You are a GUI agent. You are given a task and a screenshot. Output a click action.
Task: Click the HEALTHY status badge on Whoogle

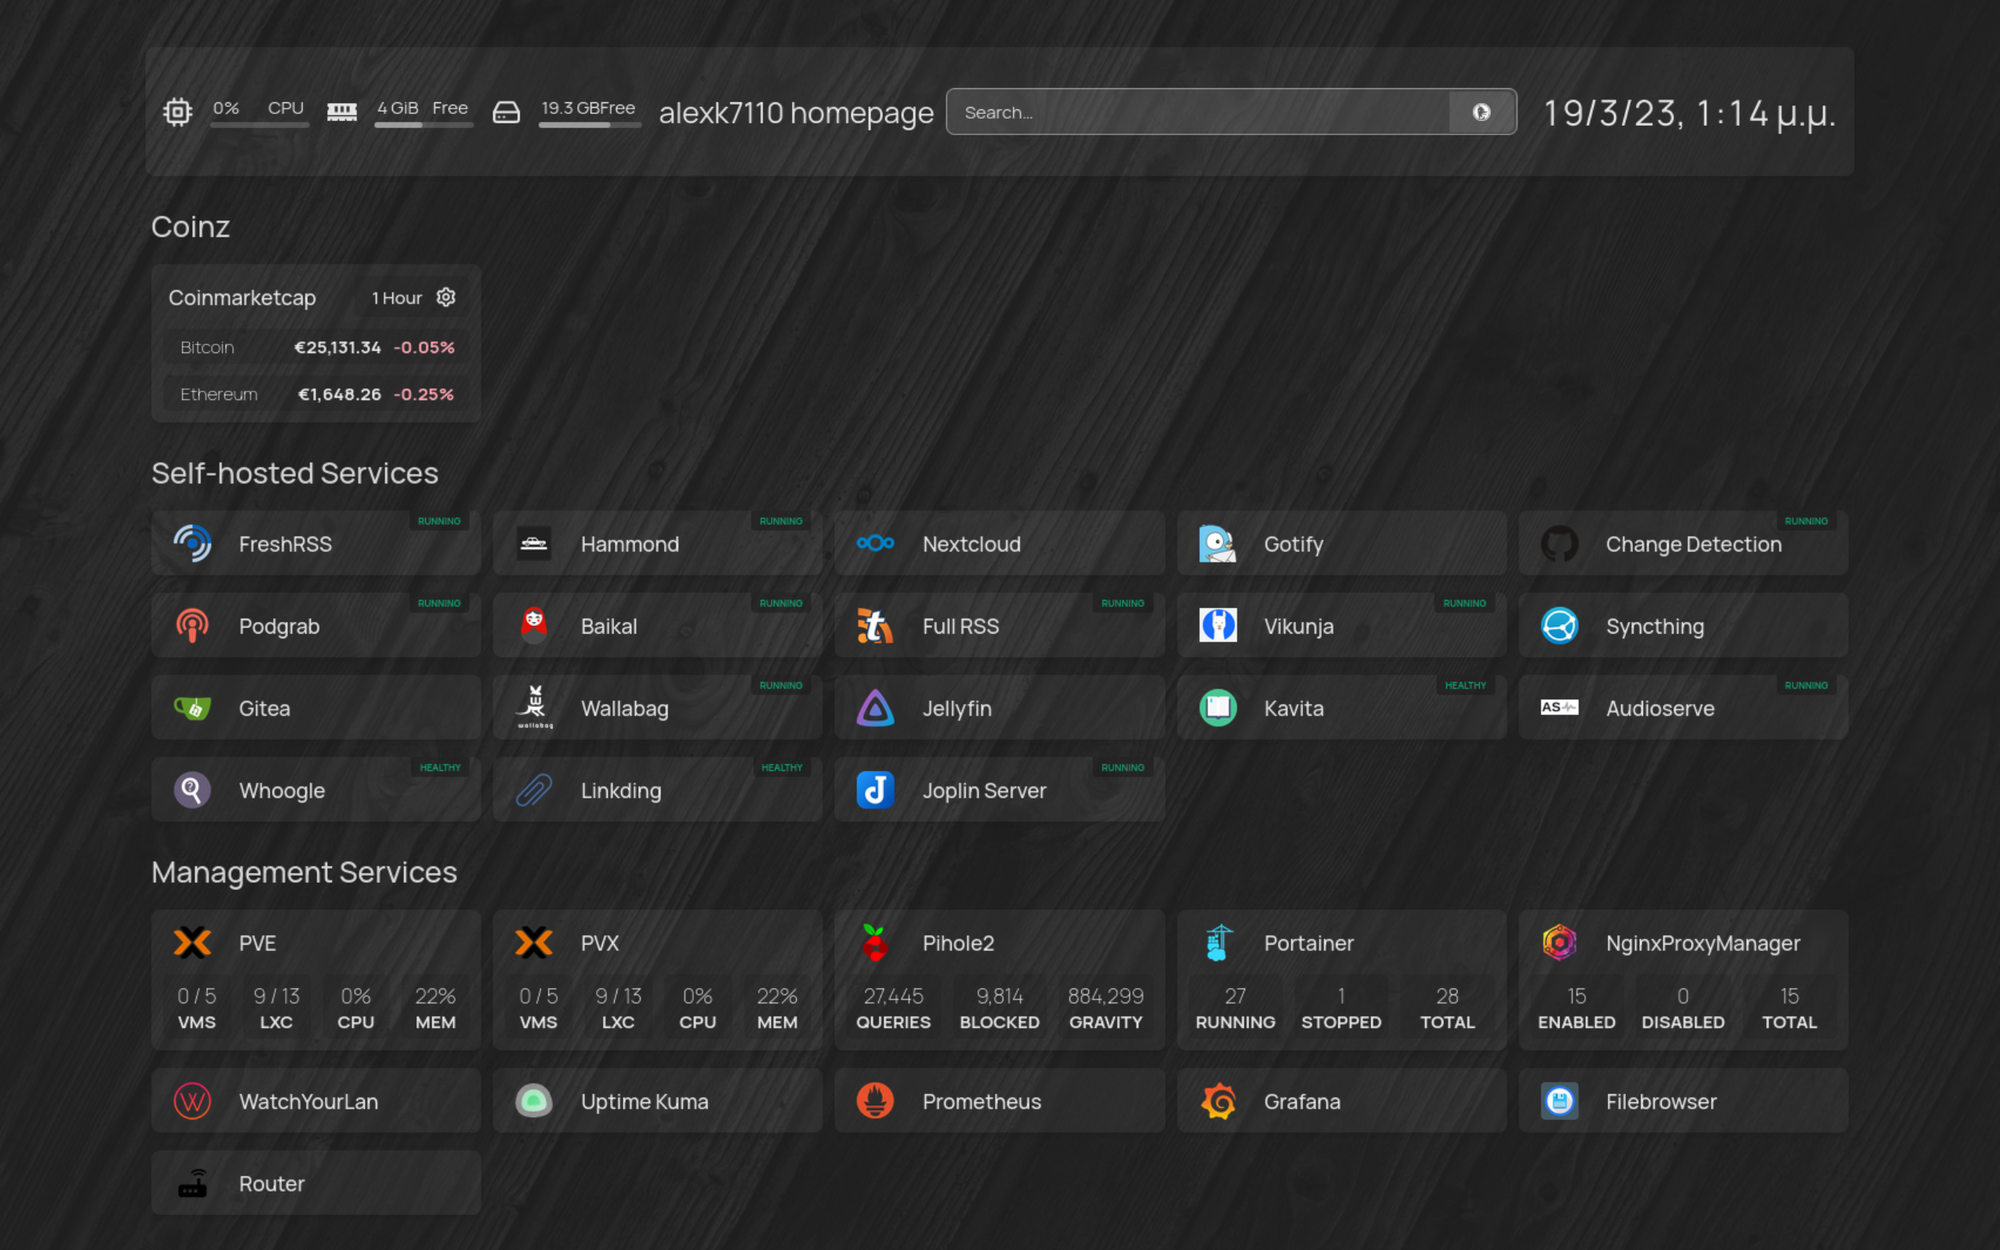pos(440,767)
